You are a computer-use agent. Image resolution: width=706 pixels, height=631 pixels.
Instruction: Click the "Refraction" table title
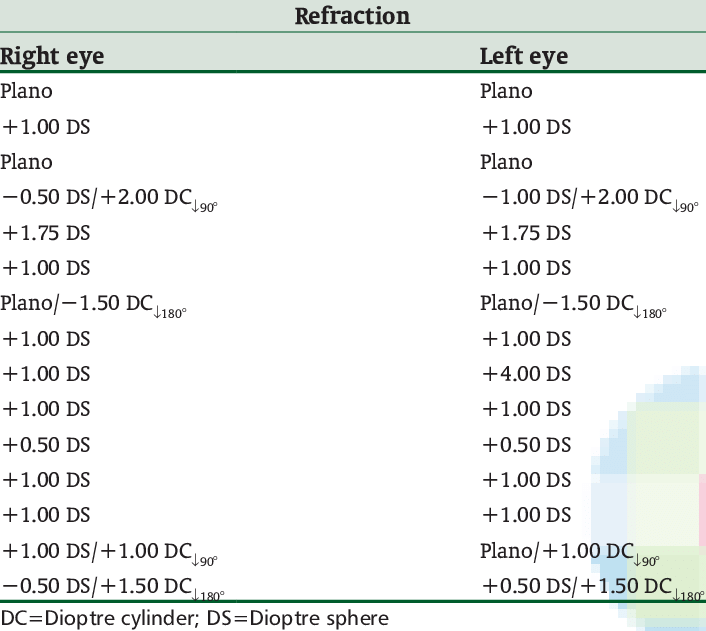(x=352, y=16)
